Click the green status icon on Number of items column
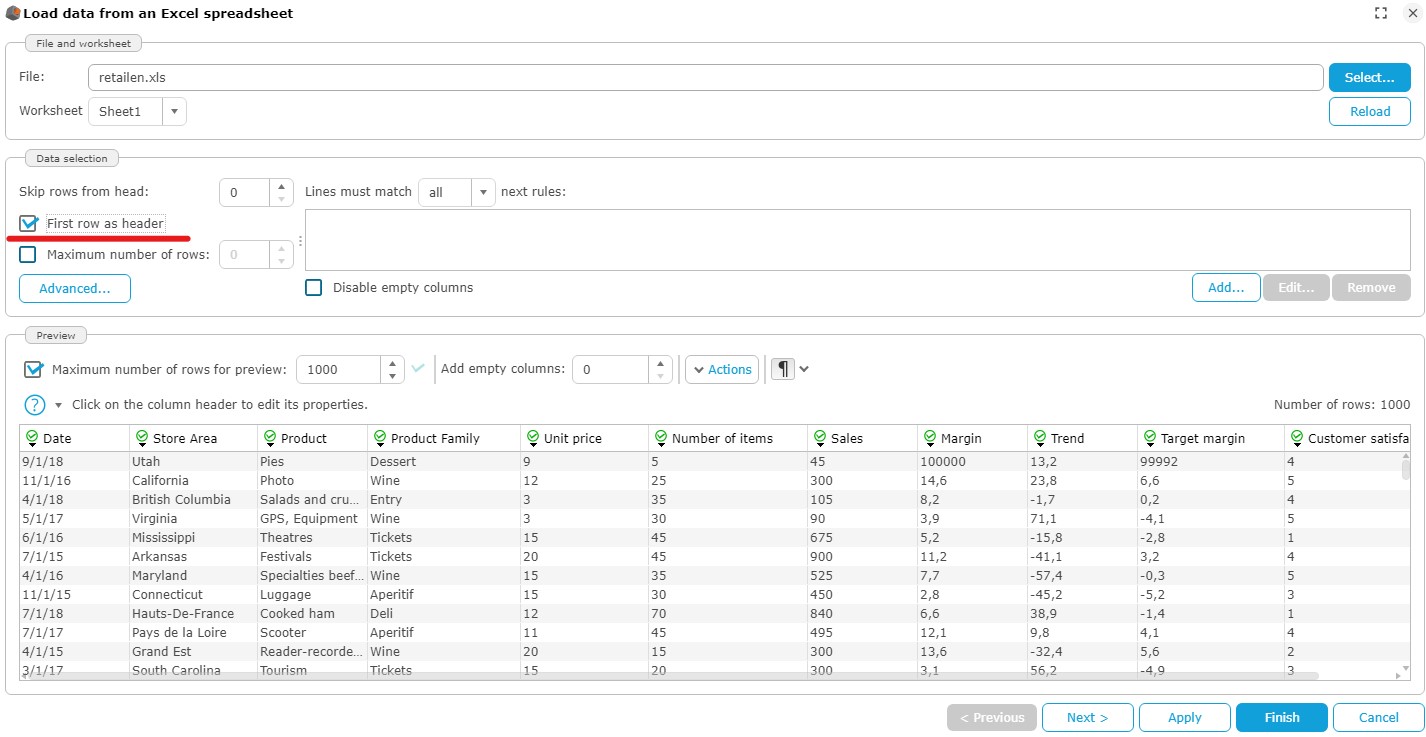This screenshot has height=737, width=1426. pos(661,437)
